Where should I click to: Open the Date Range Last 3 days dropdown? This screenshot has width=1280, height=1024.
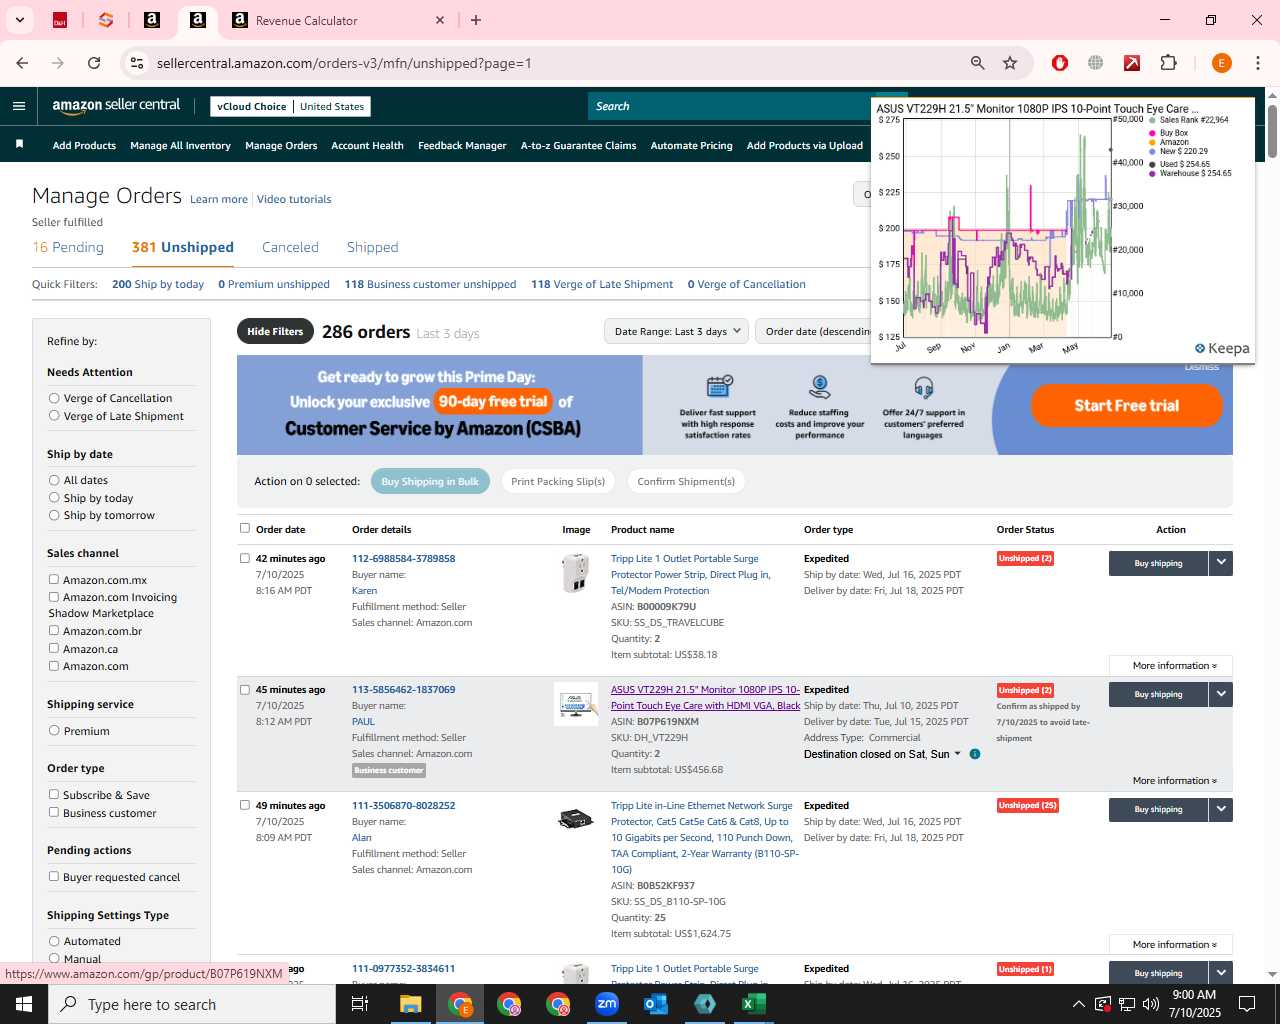pos(677,331)
